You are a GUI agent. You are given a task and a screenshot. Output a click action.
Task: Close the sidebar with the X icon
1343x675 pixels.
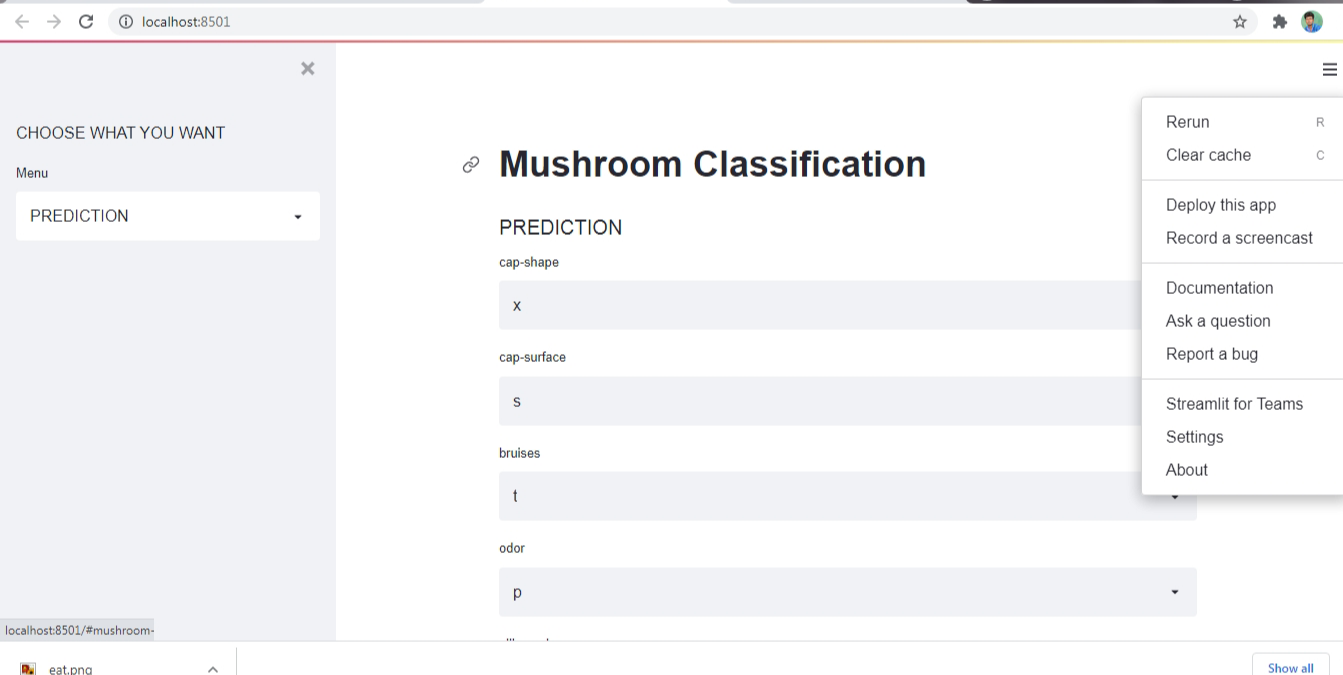(307, 68)
